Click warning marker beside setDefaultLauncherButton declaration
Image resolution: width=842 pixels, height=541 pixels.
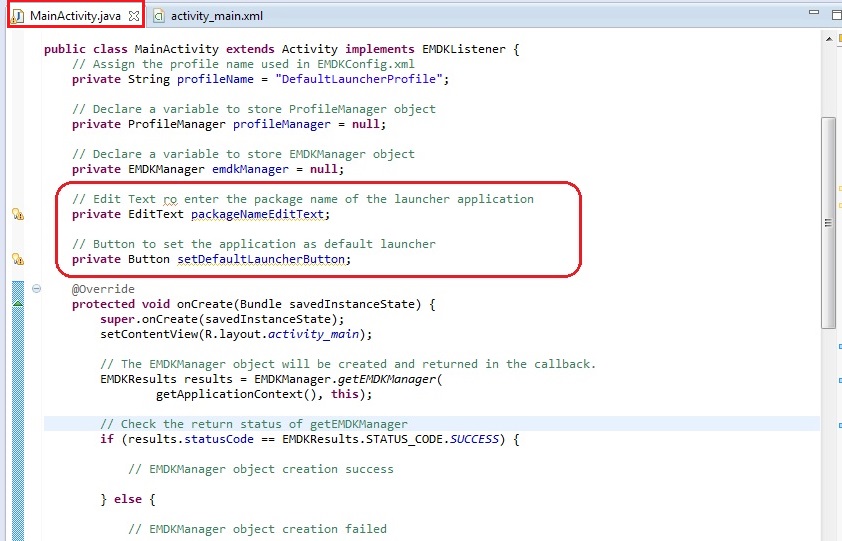17,259
